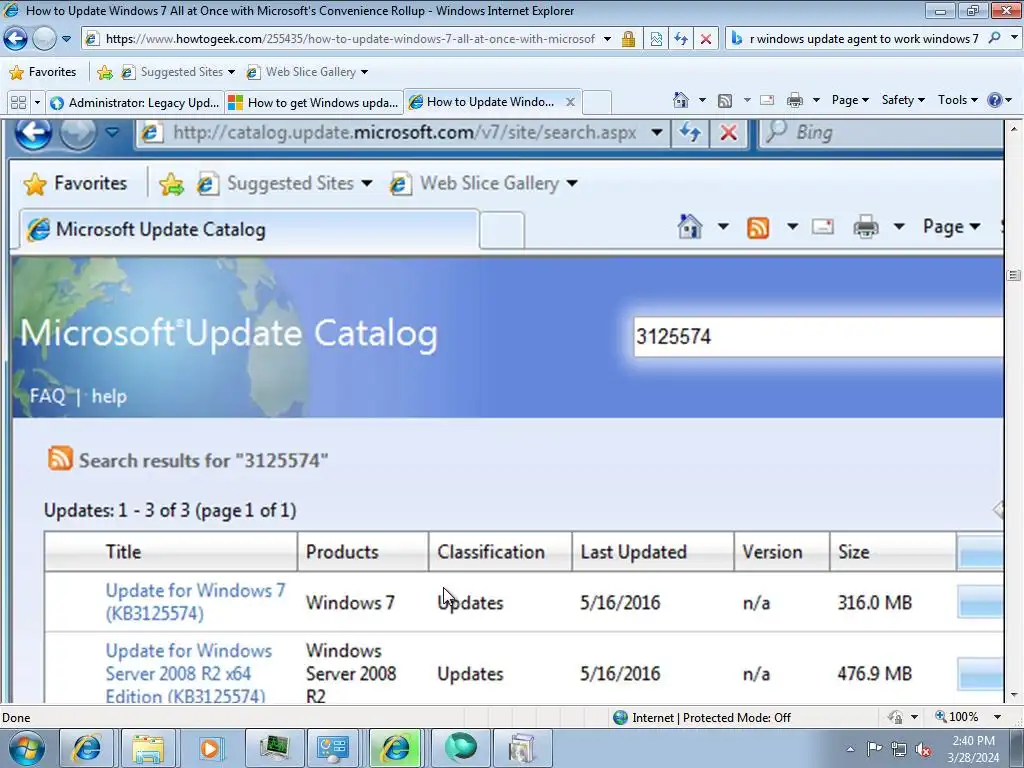
Task: Open the Print options dropdown arrow
Action: click(816, 100)
